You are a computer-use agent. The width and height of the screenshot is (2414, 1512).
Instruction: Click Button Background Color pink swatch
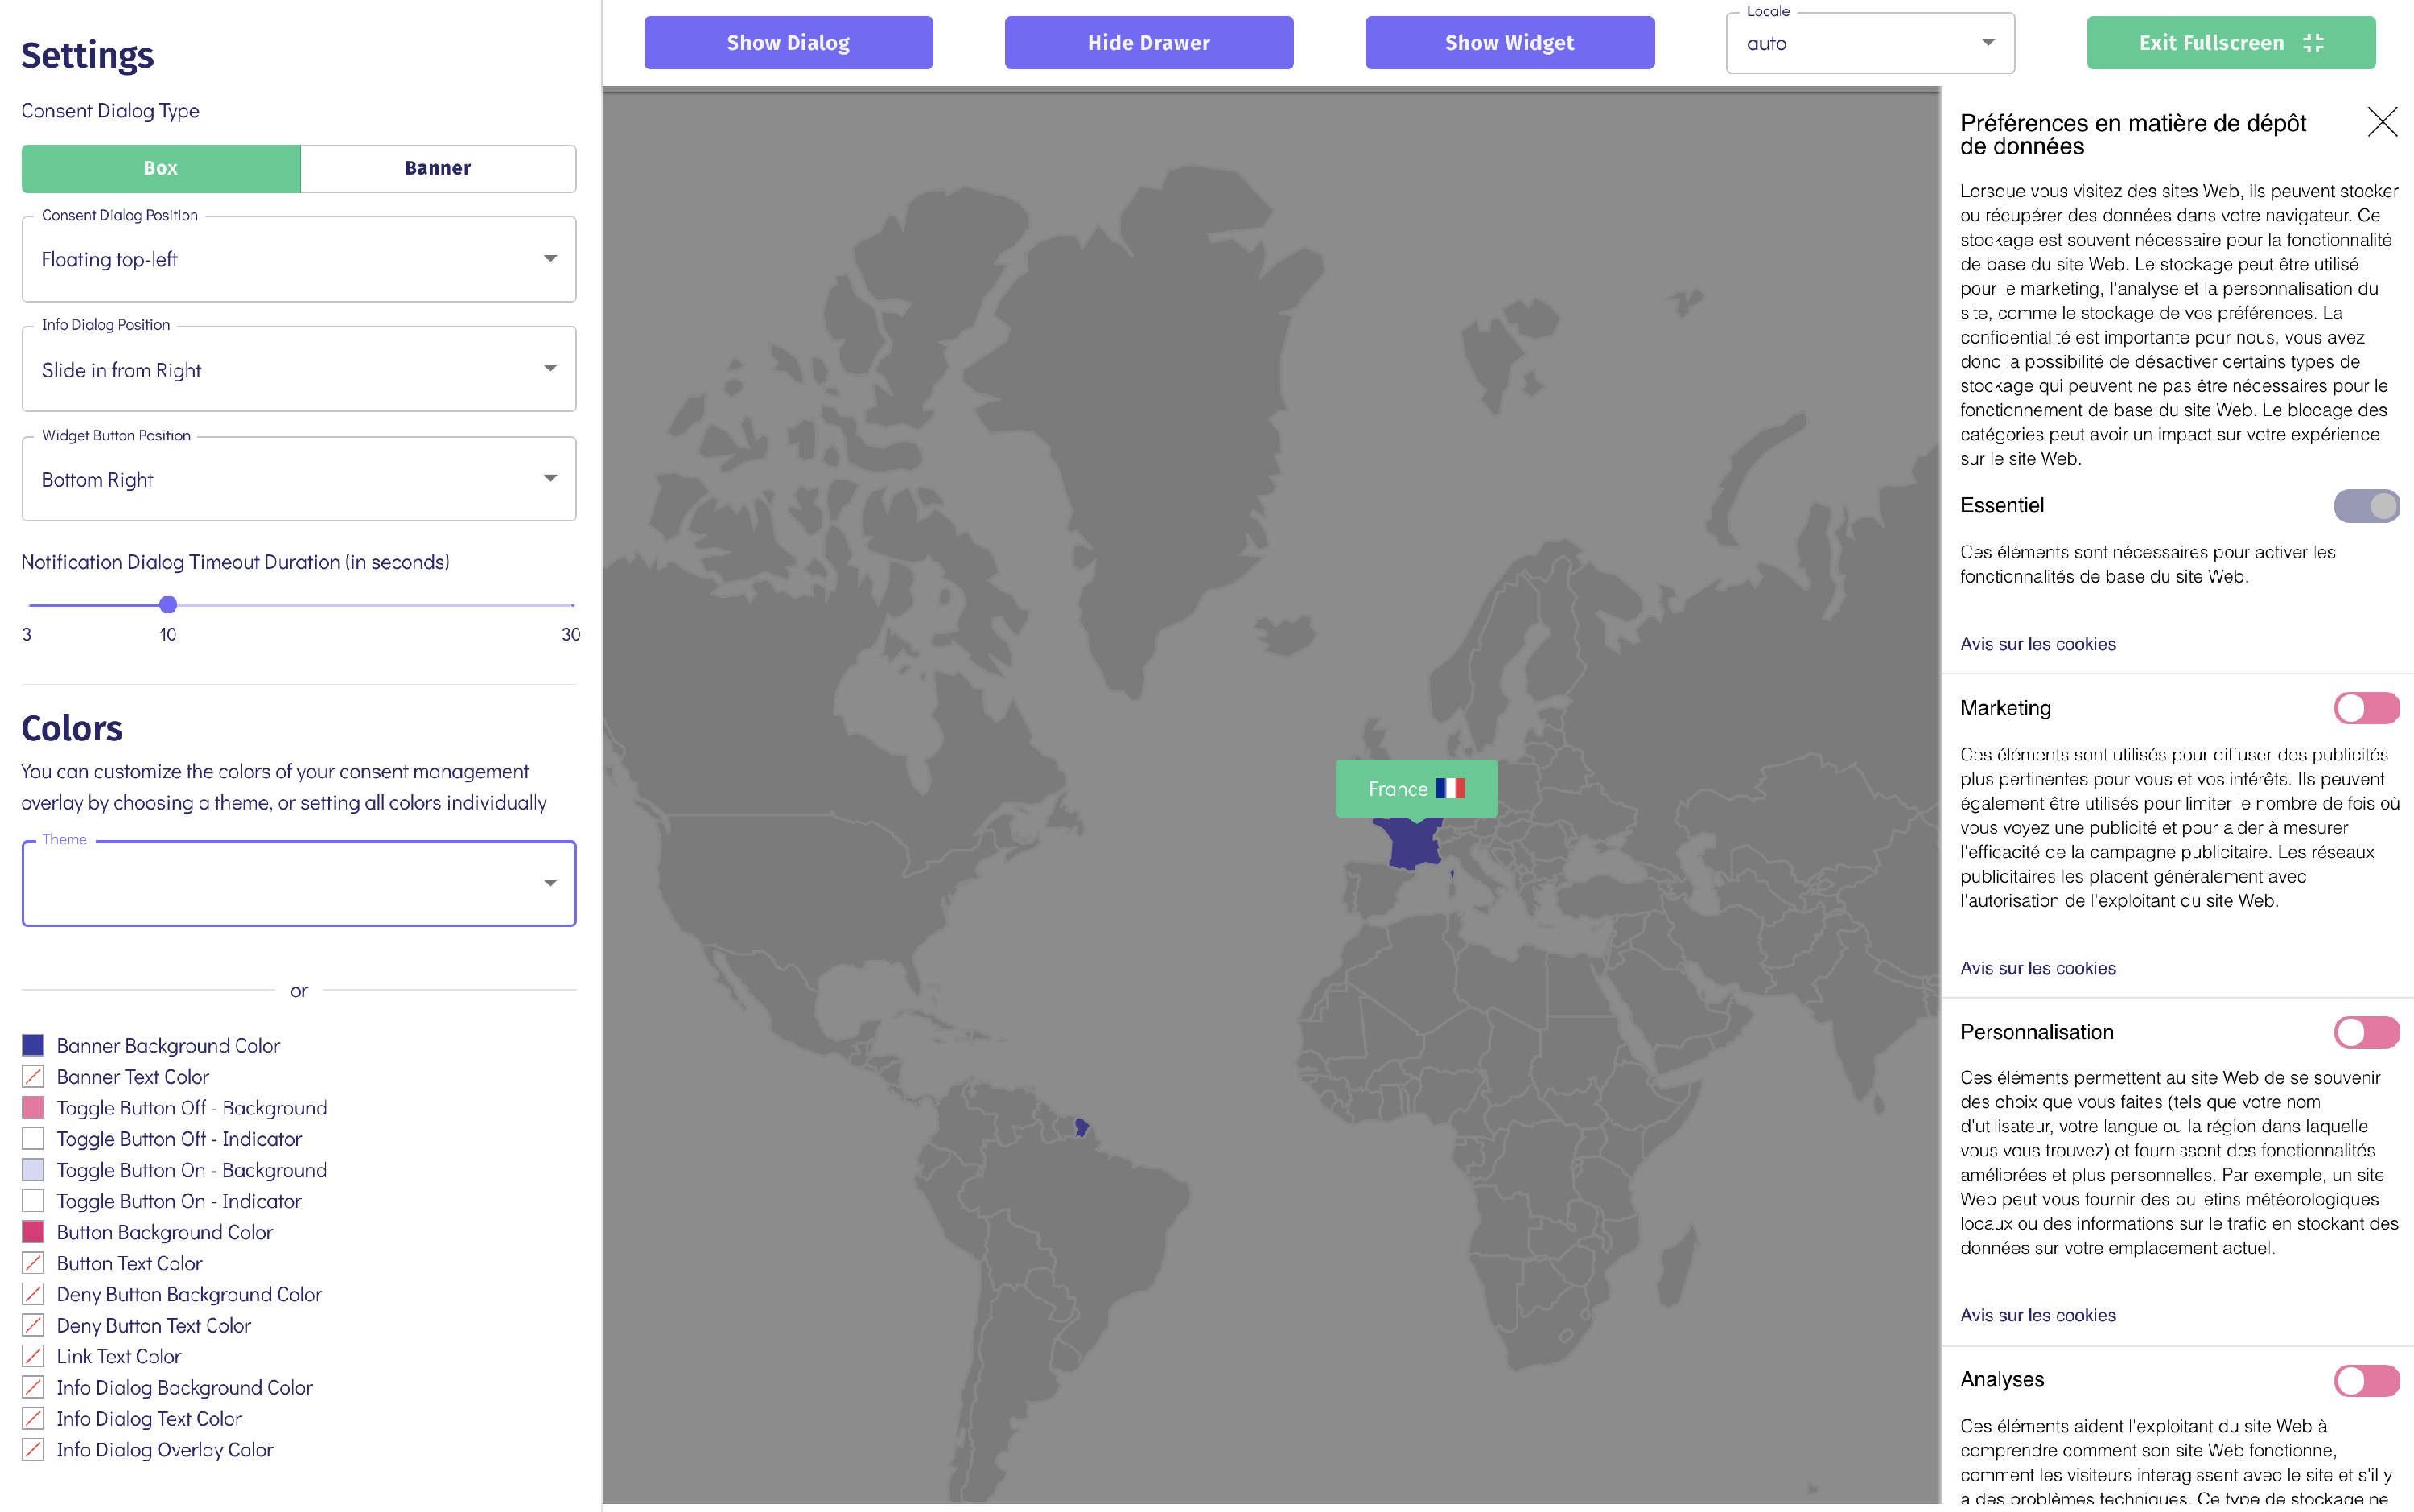(33, 1231)
